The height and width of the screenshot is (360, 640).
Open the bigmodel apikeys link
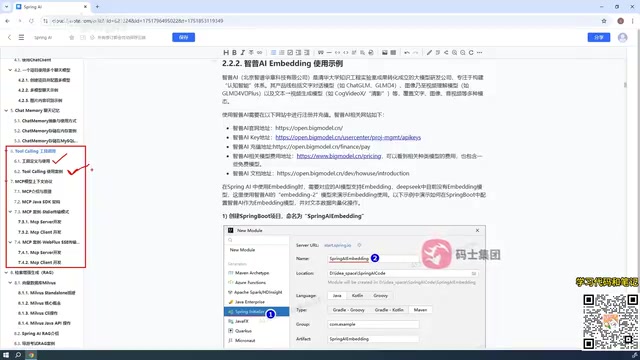[x=348, y=137]
